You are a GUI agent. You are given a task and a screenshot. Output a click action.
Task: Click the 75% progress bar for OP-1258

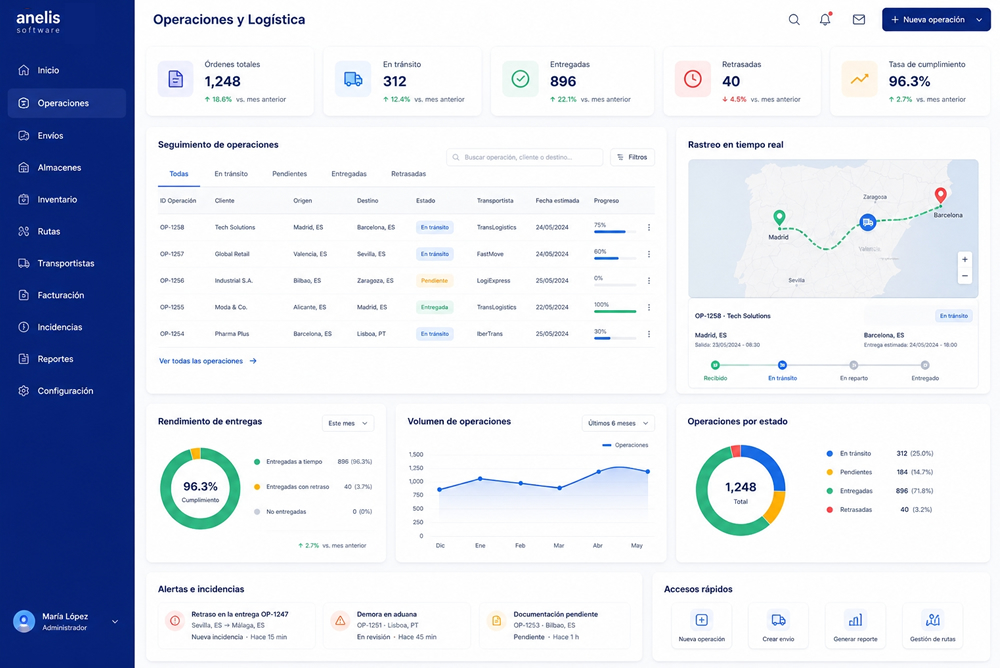(615, 232)
